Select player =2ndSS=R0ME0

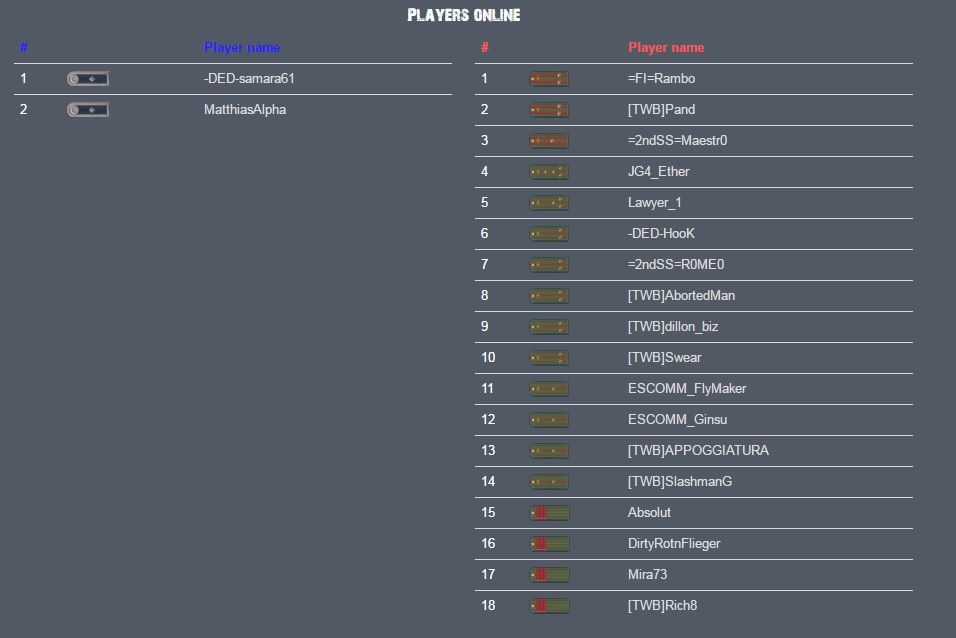tap(676, 265)
